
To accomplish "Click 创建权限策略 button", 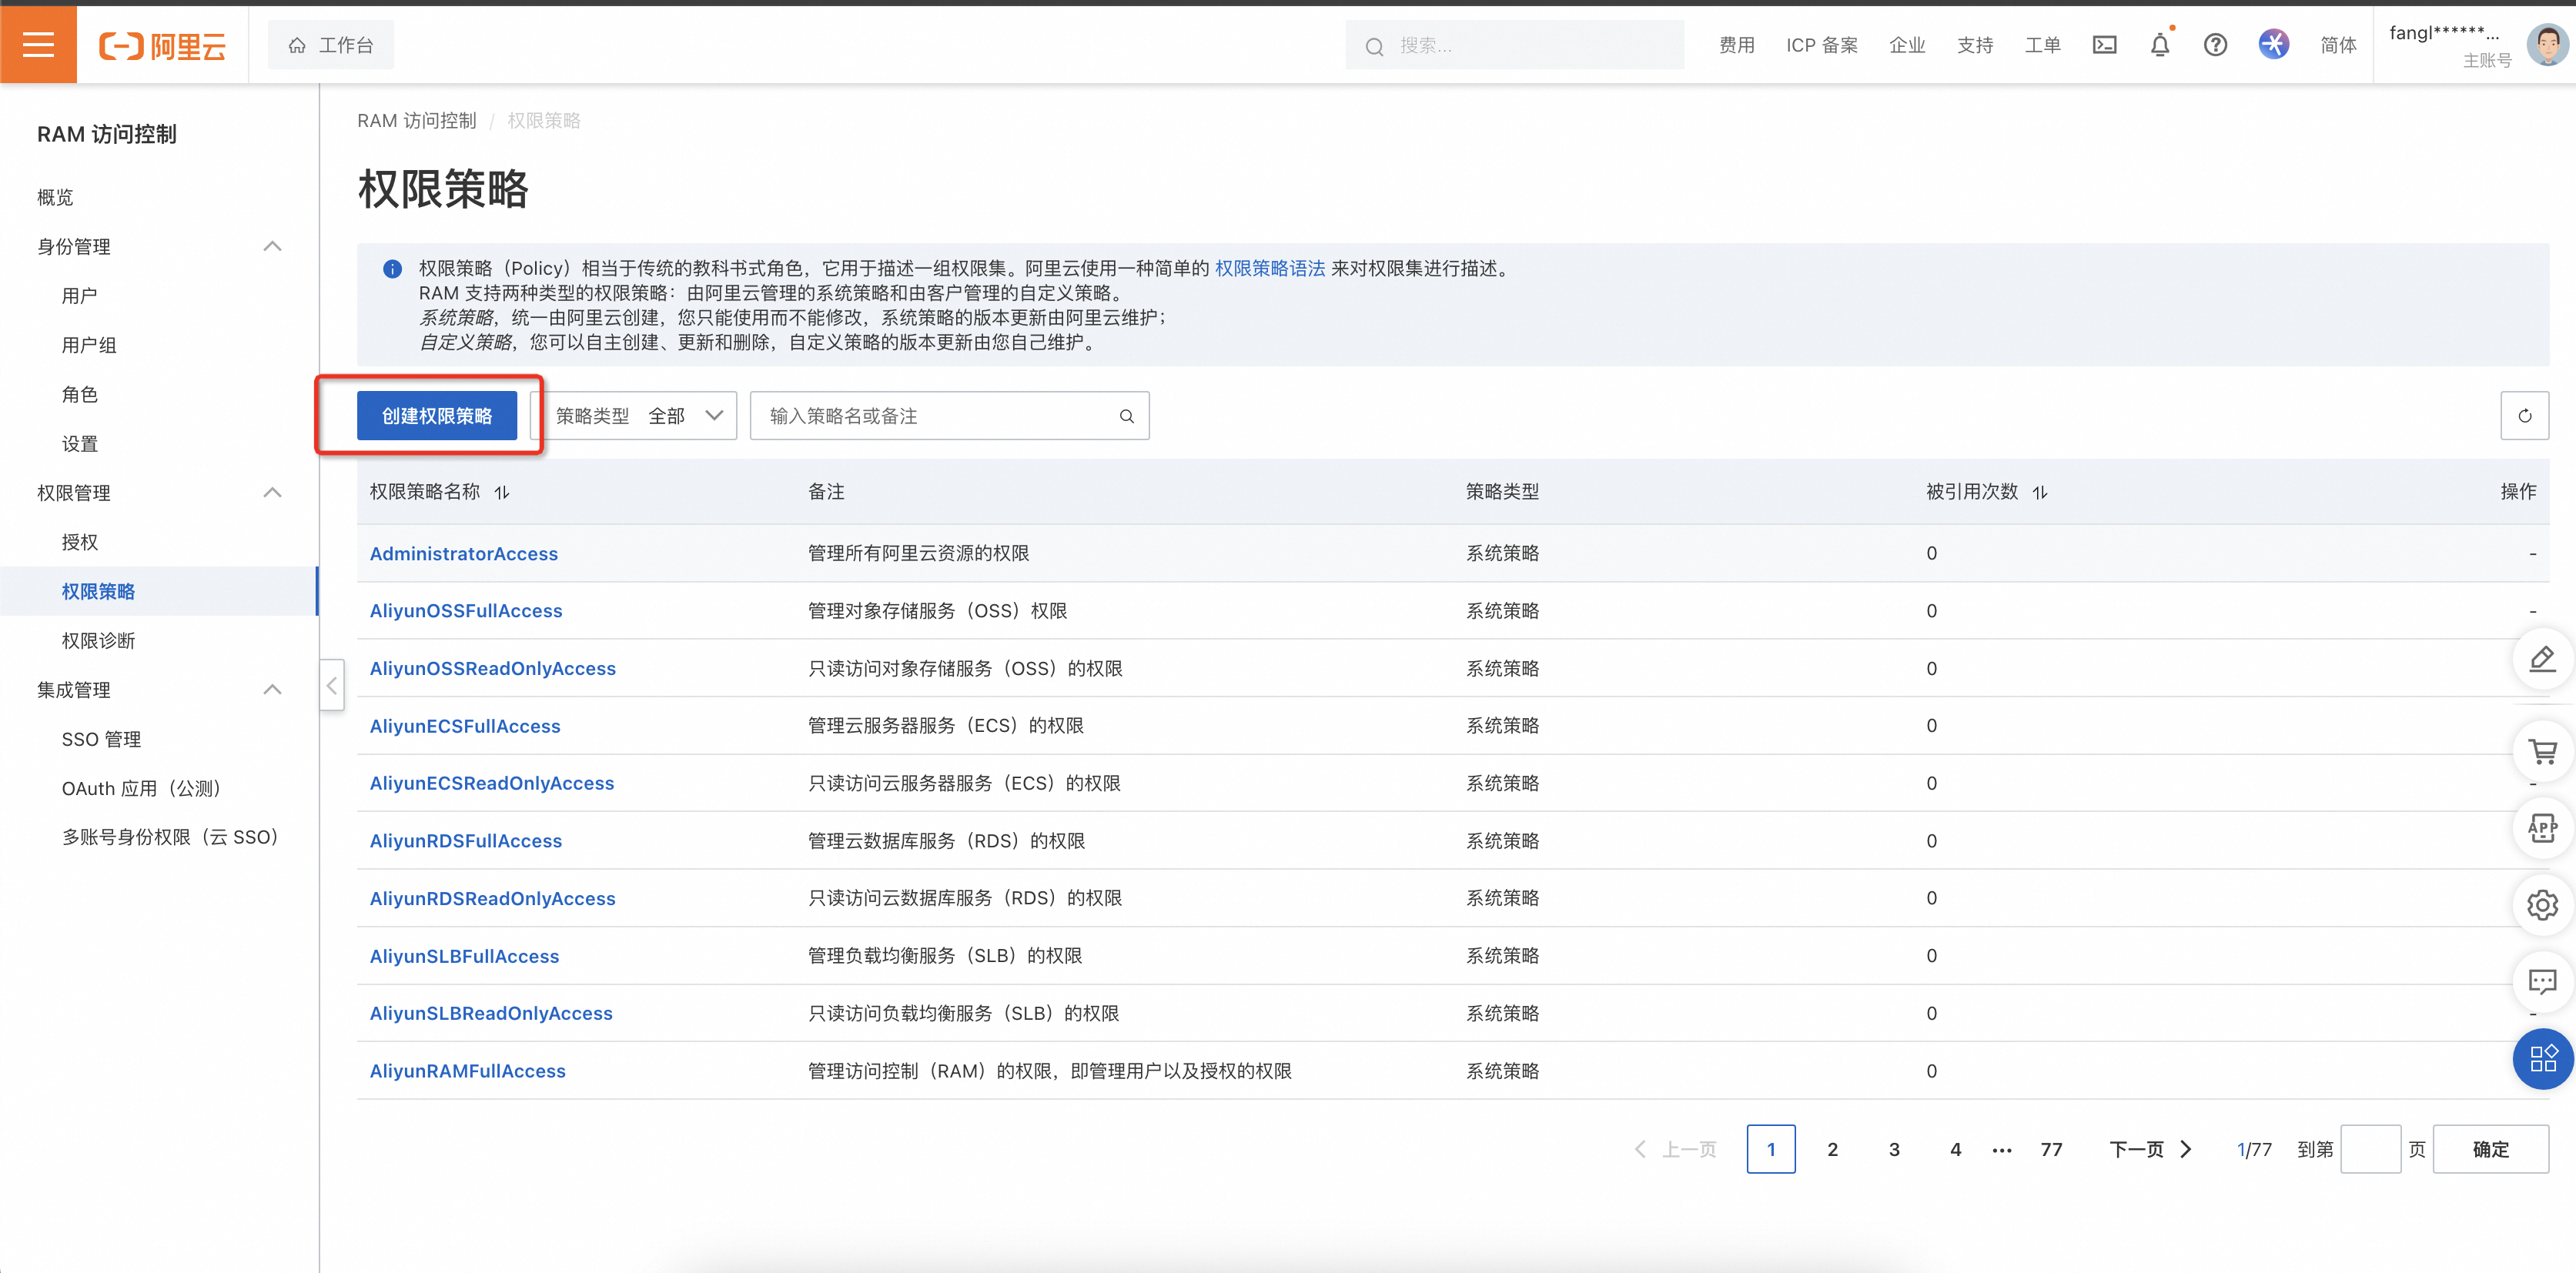I will tap(437, 416).
